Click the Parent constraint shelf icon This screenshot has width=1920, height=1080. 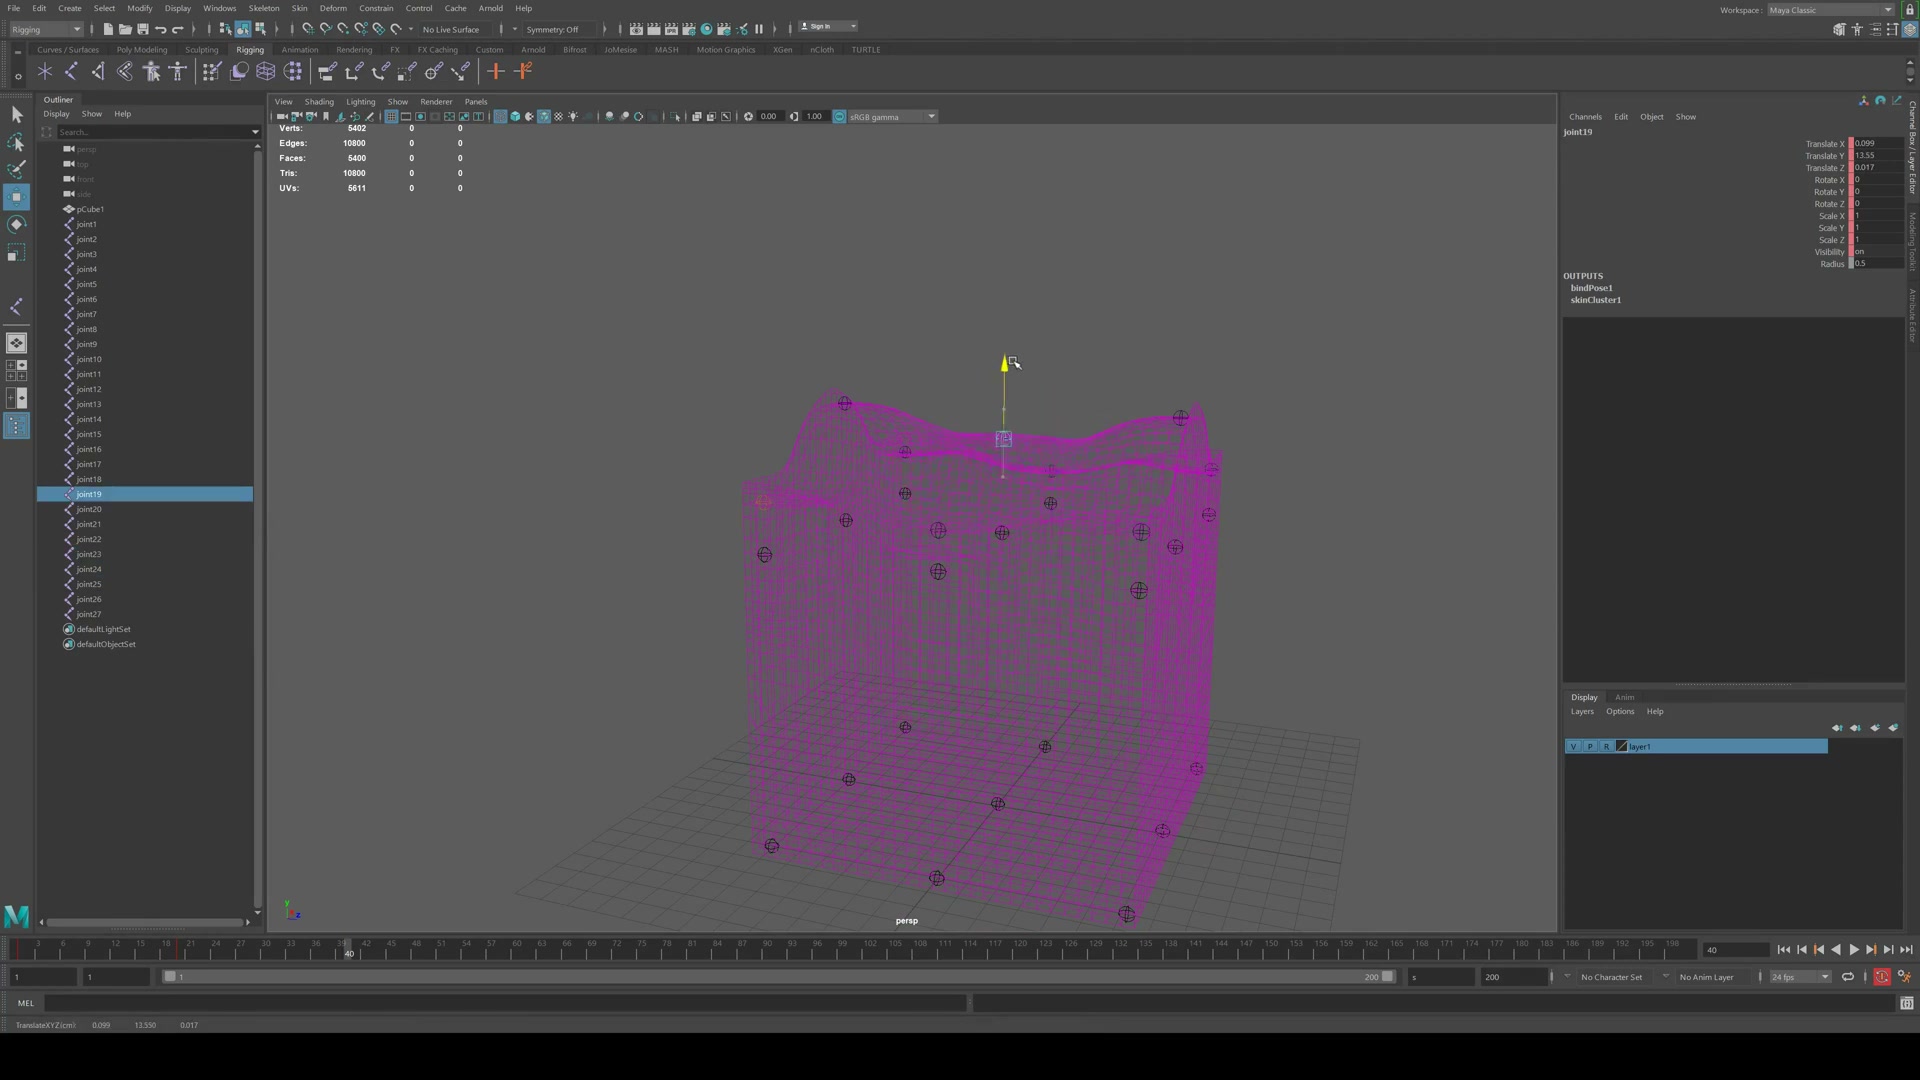(x=326, y=71)
